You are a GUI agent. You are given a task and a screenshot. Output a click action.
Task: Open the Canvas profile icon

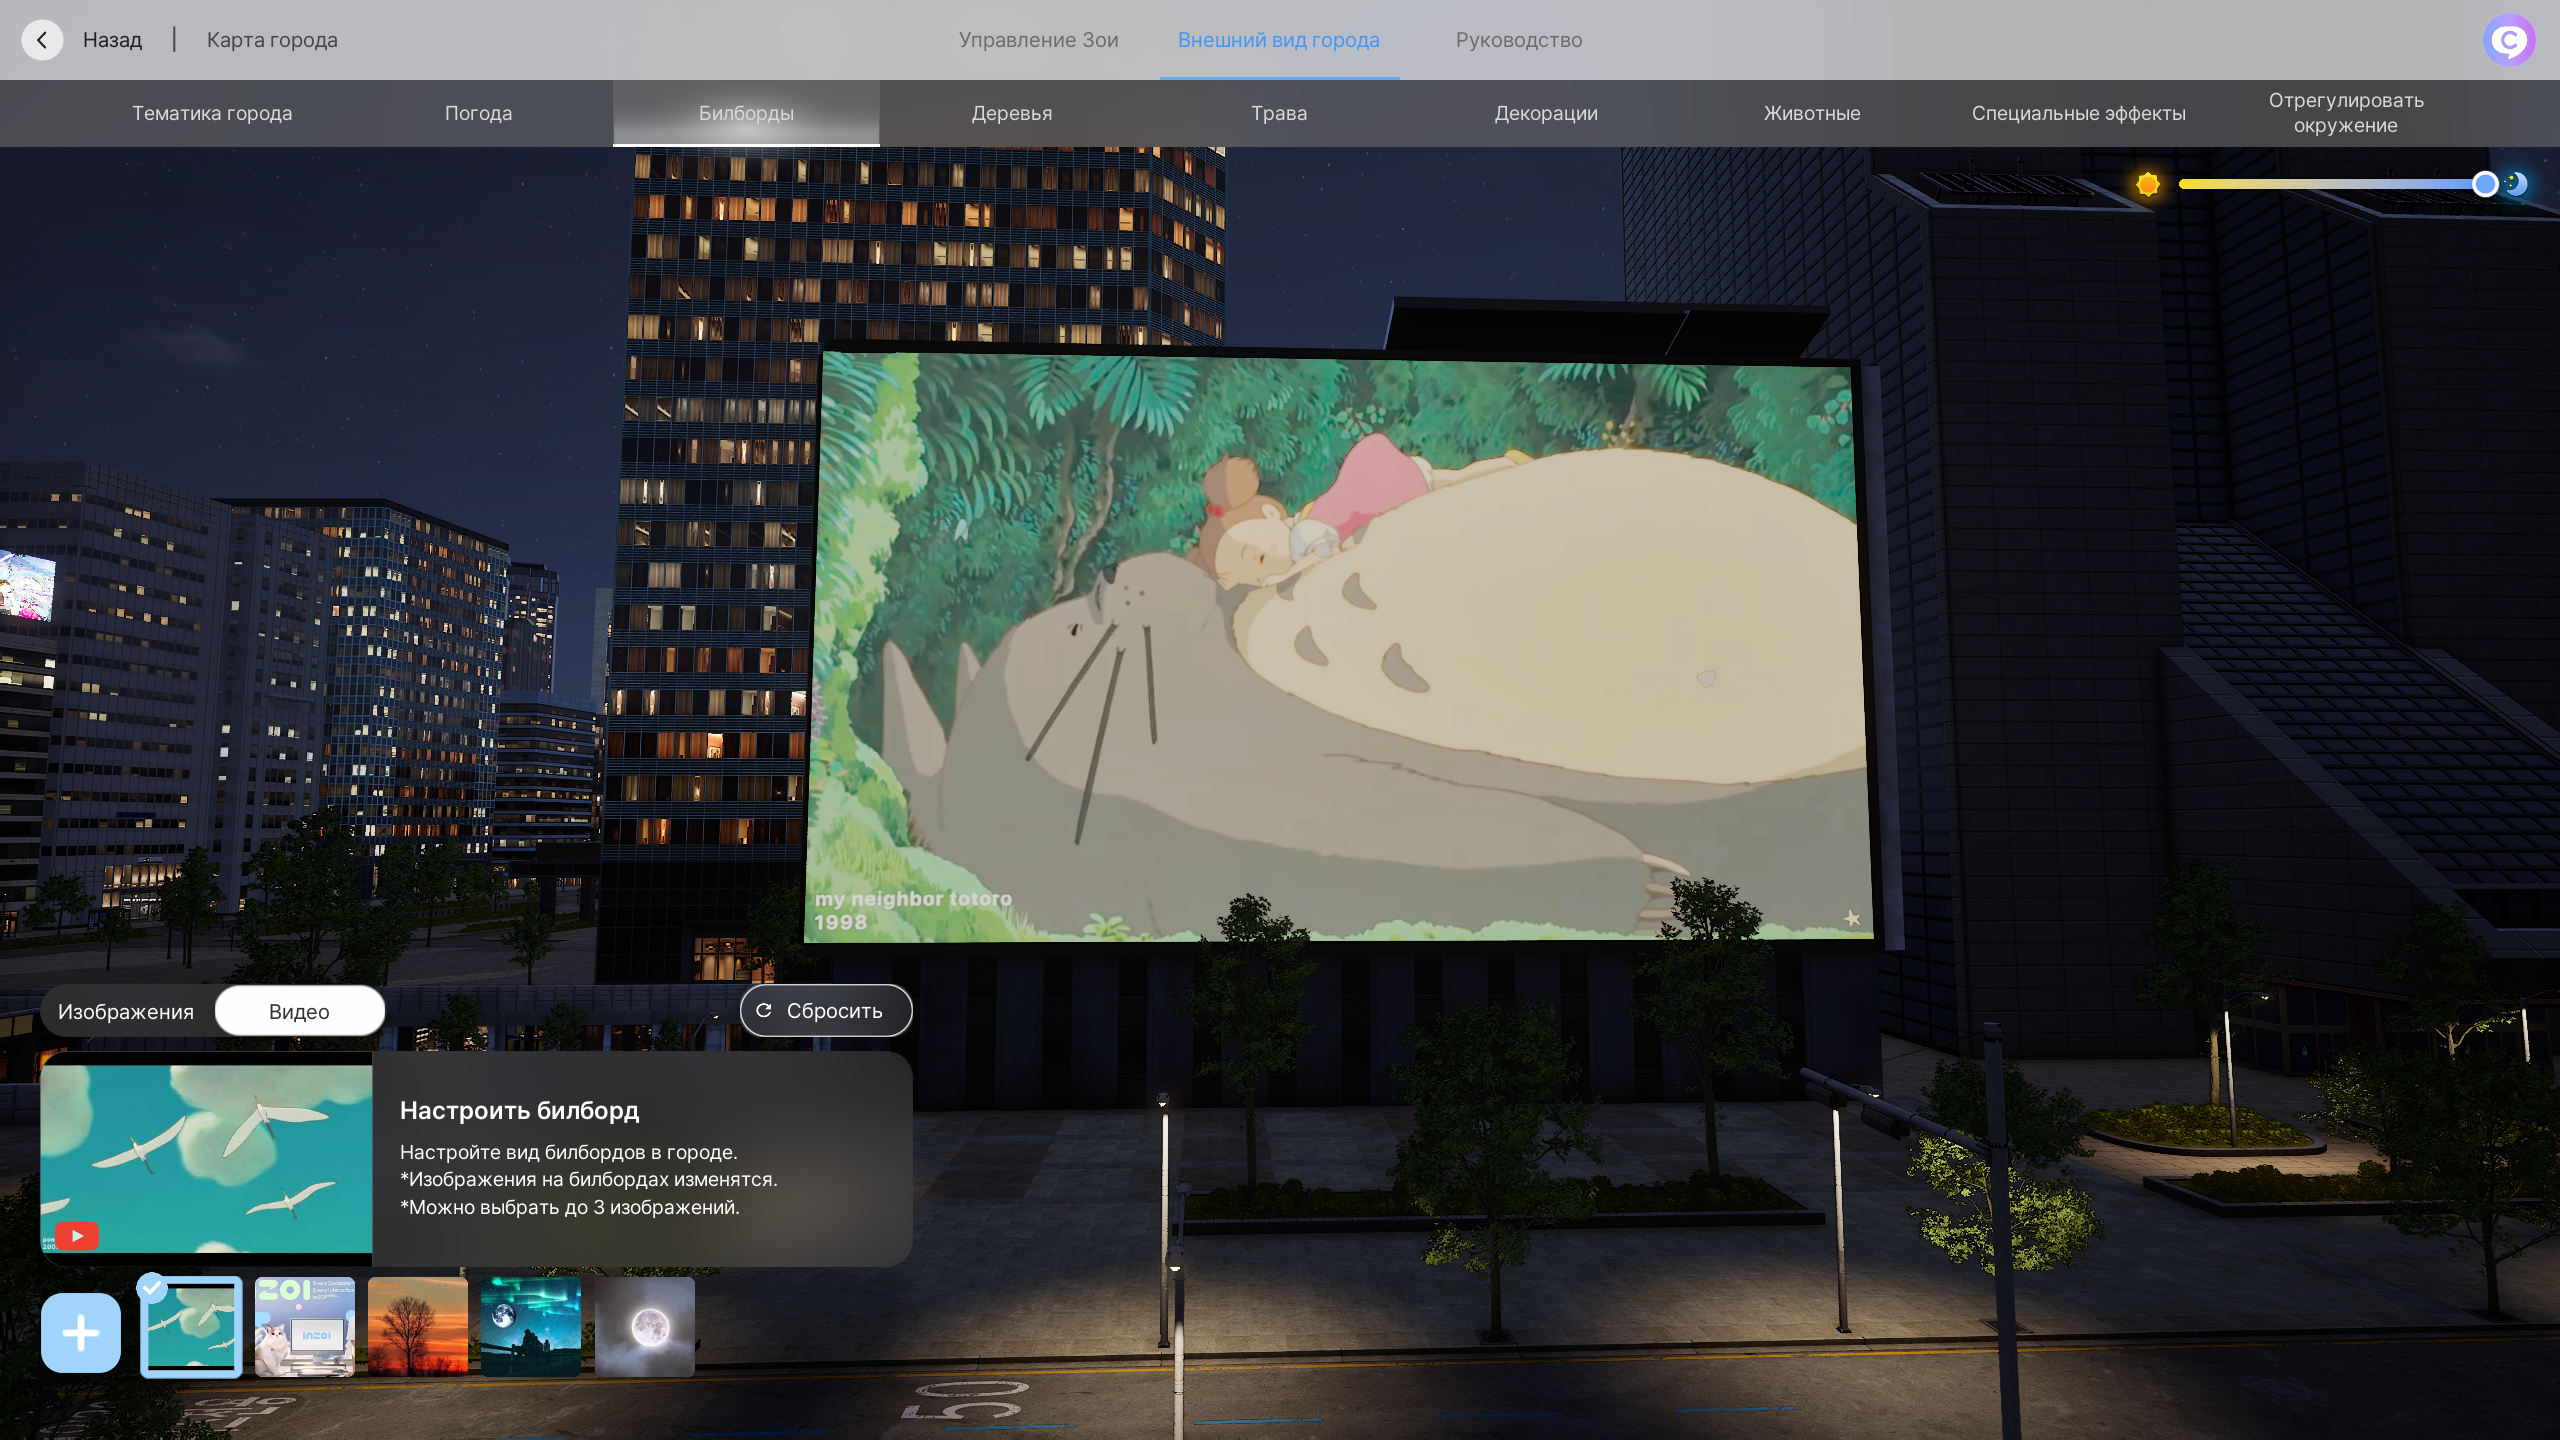pos(2508,40)
